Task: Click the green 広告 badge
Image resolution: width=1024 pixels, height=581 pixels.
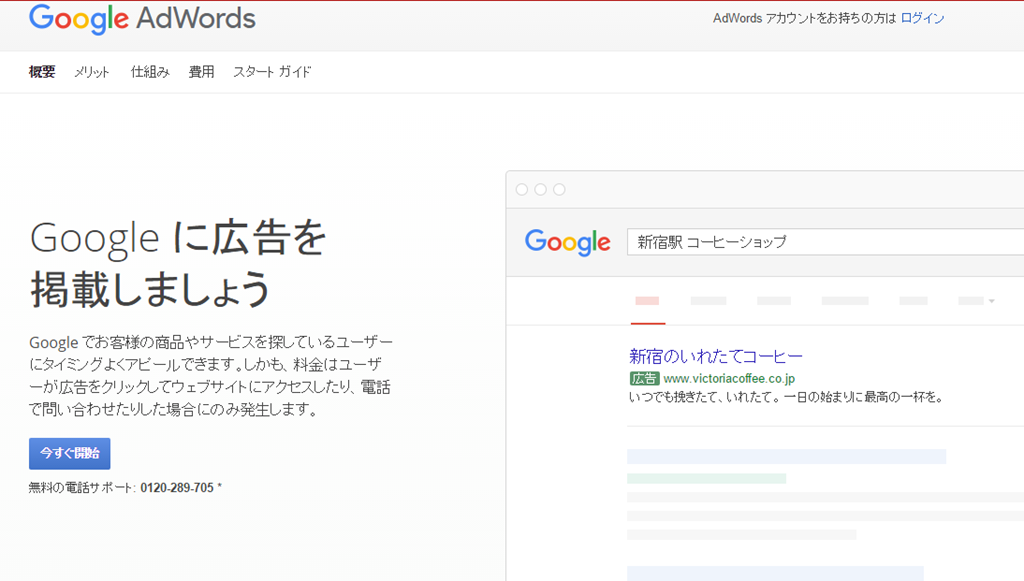Action: (644, 379)
